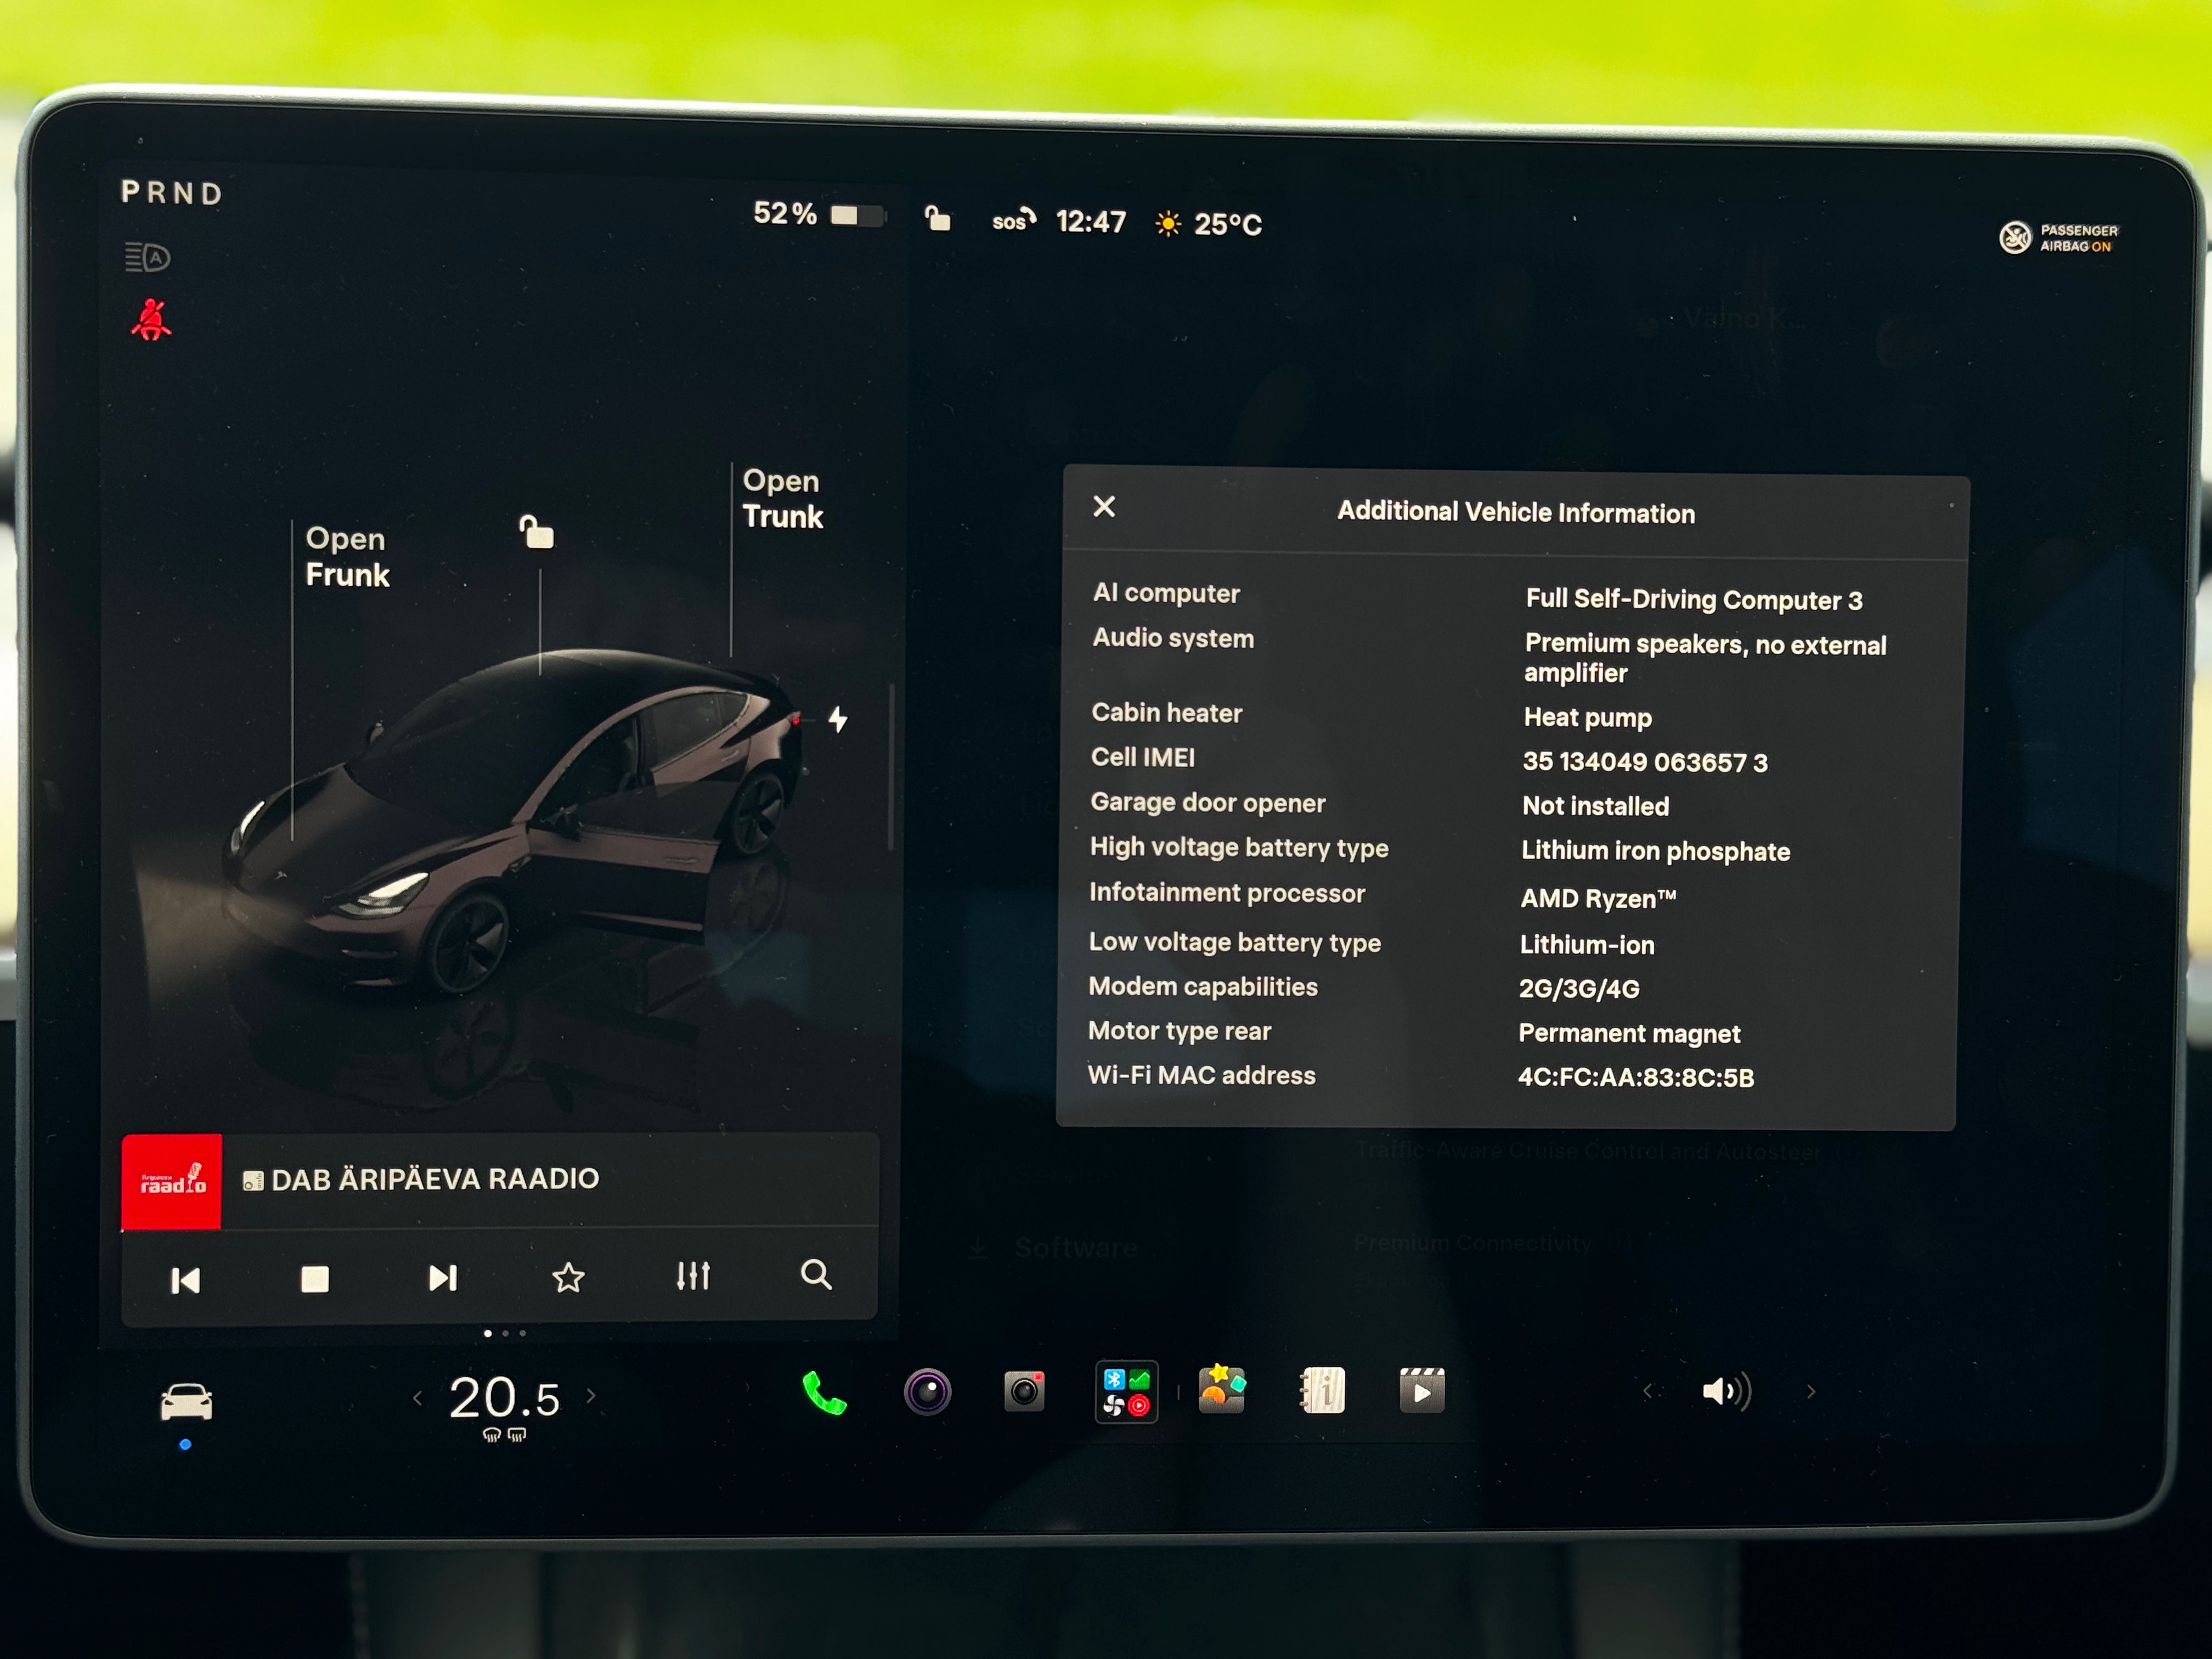Open the Toybox app
Image resolution: width=2212 pixels, height=1659 pixels.
coord(1222,1390)
